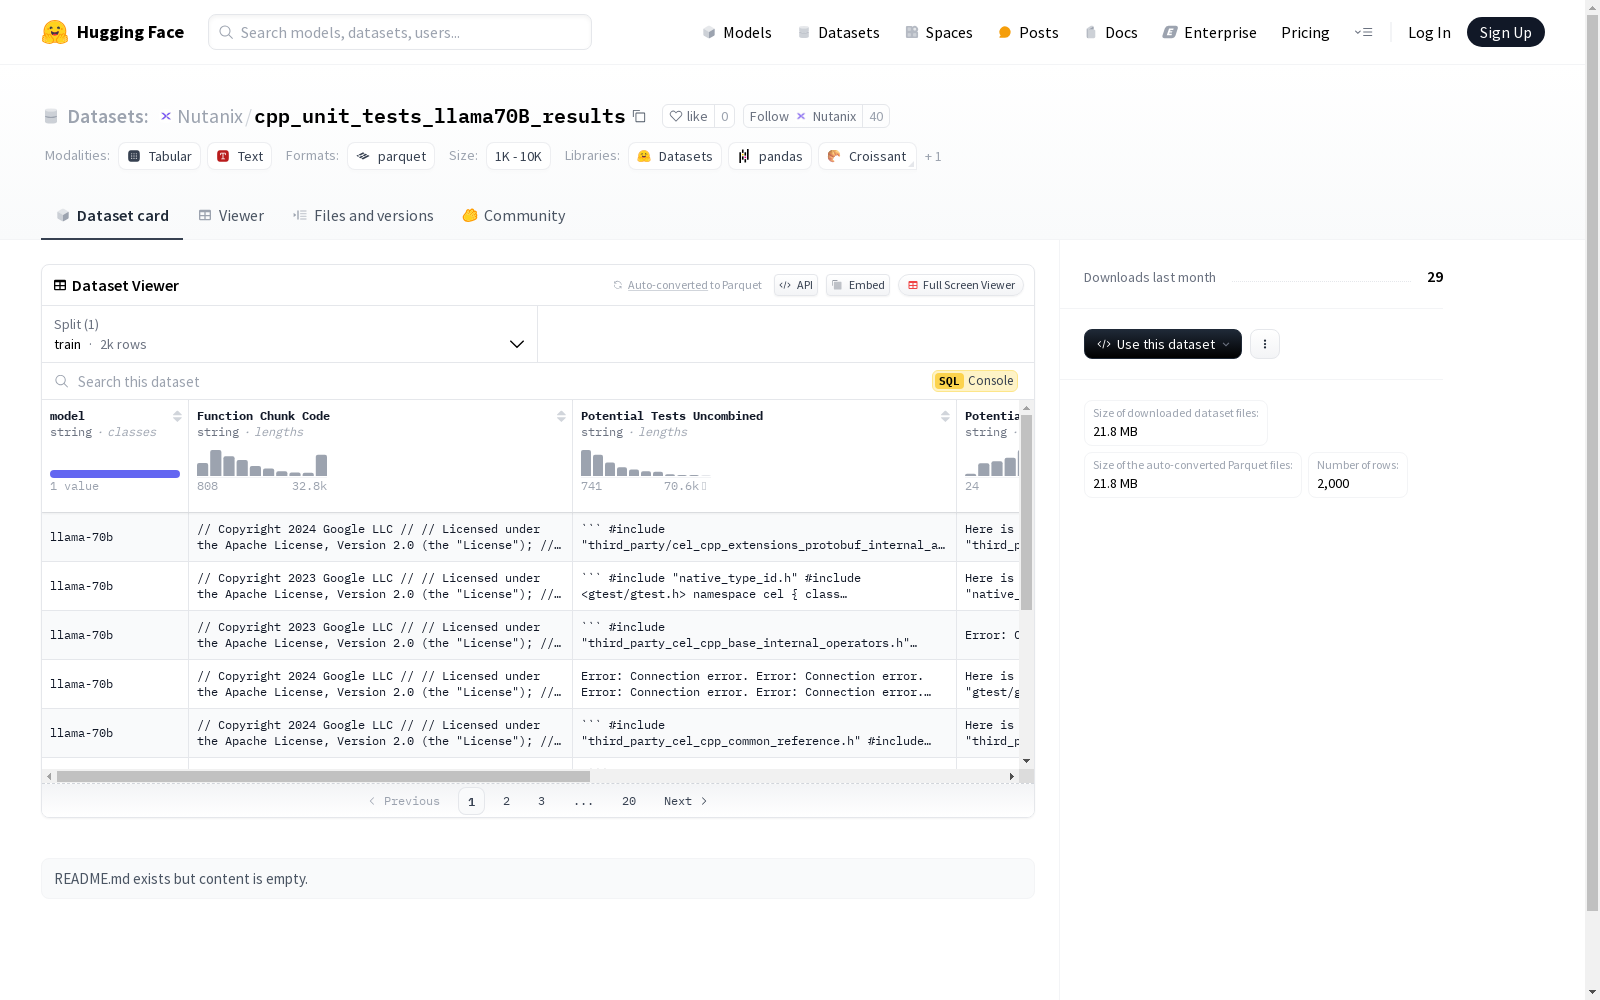Click the table vertical scrollbar

pyautogui.click(x=1026, y=512)
